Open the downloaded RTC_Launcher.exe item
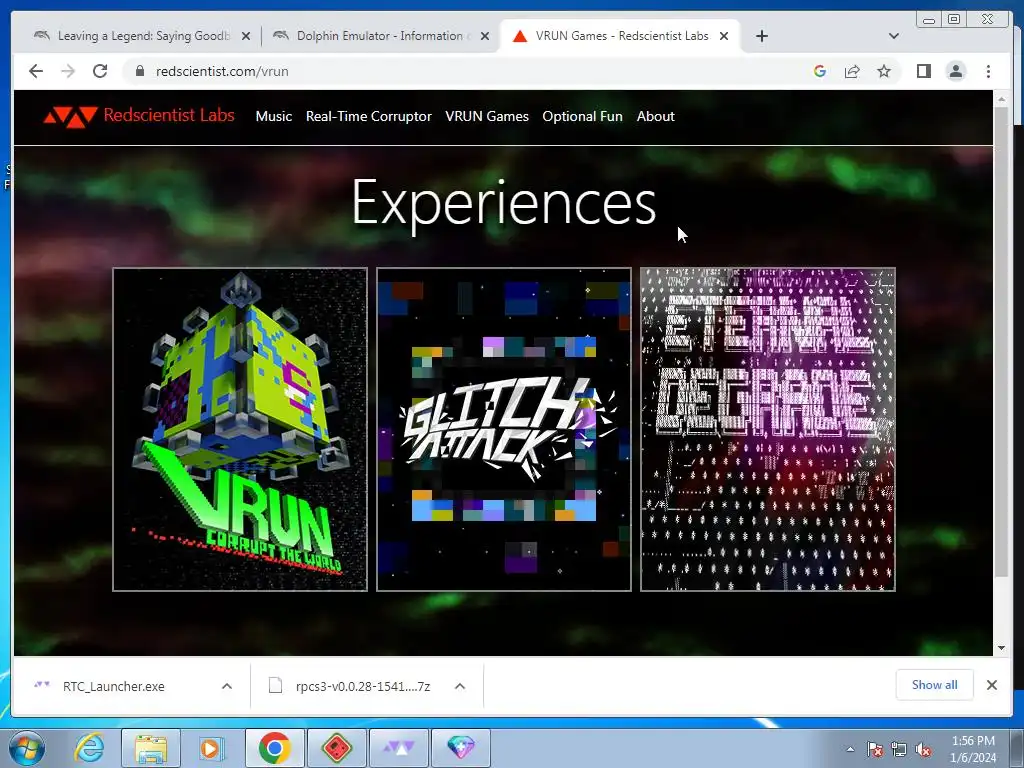This screenshot has height=768, width=1024. coord(114,686)
